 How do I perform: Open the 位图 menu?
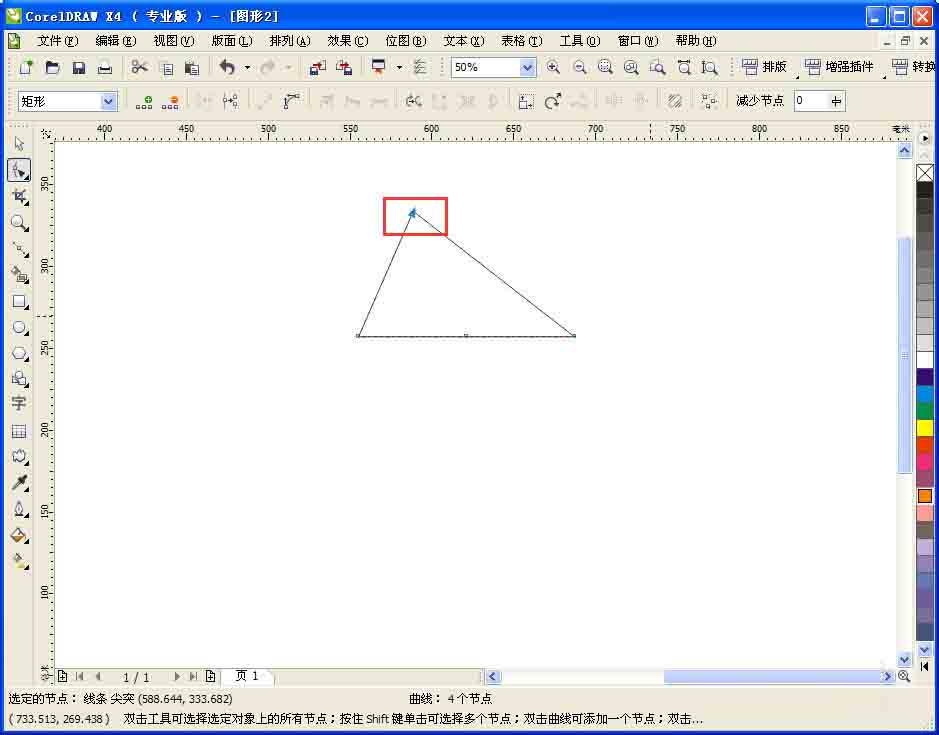(404, 41)
